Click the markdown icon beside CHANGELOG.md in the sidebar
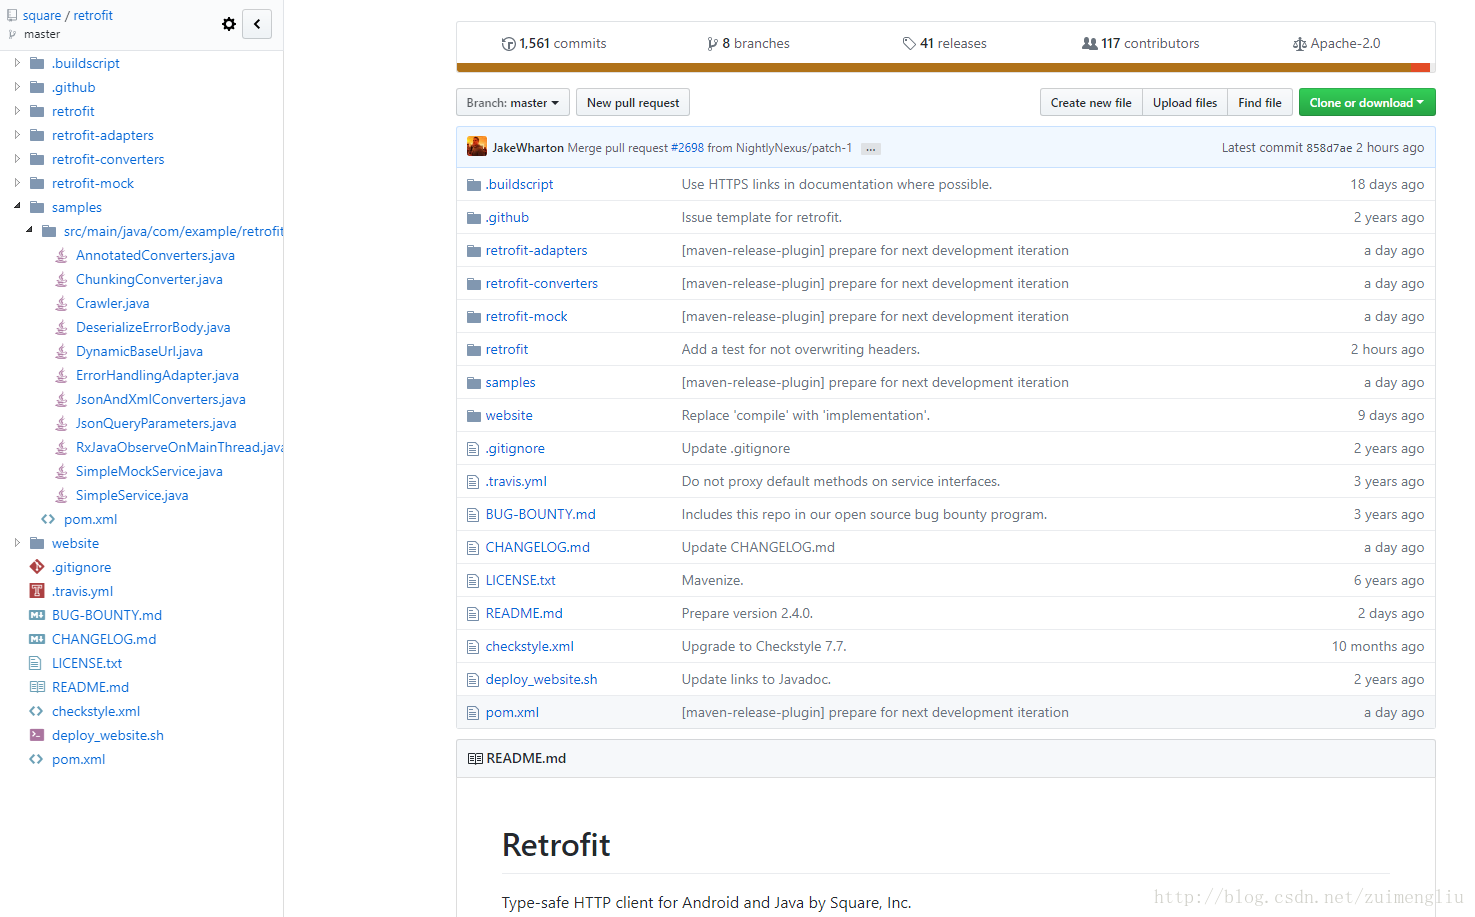Image resolution: width=1475 pixels, height=917 pixels. 37,639
